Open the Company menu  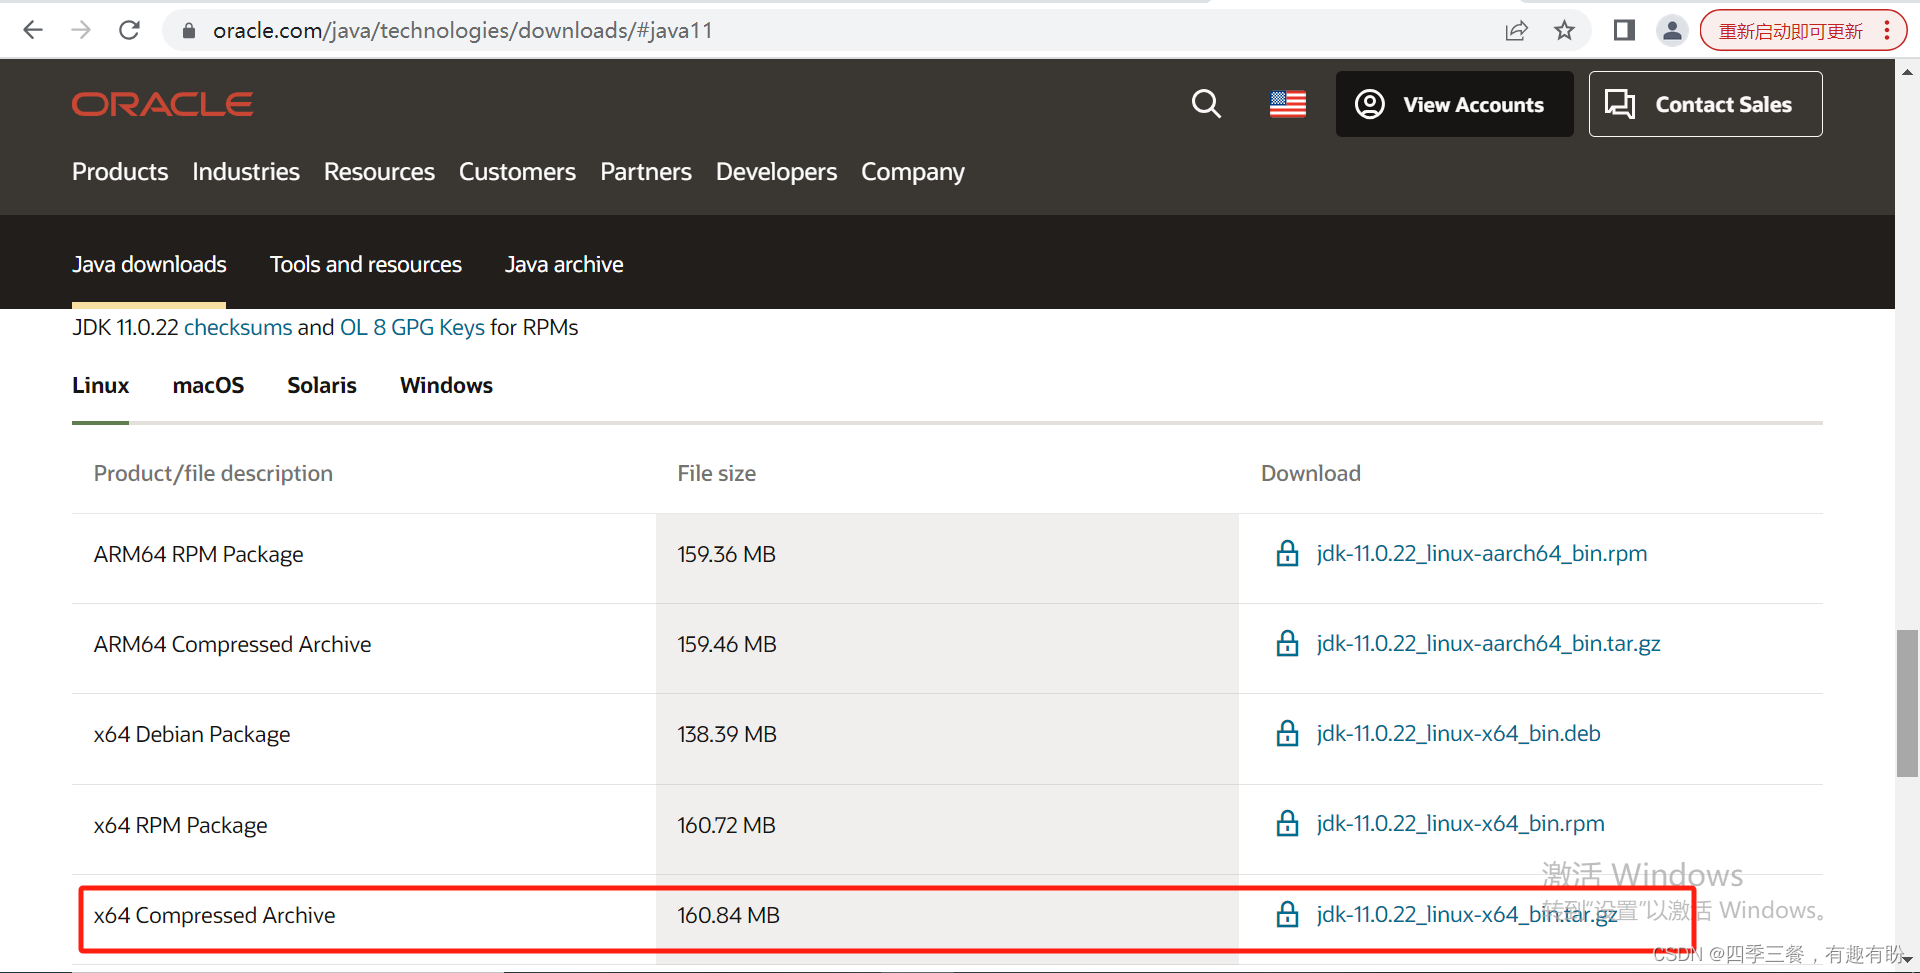point(913,172)
